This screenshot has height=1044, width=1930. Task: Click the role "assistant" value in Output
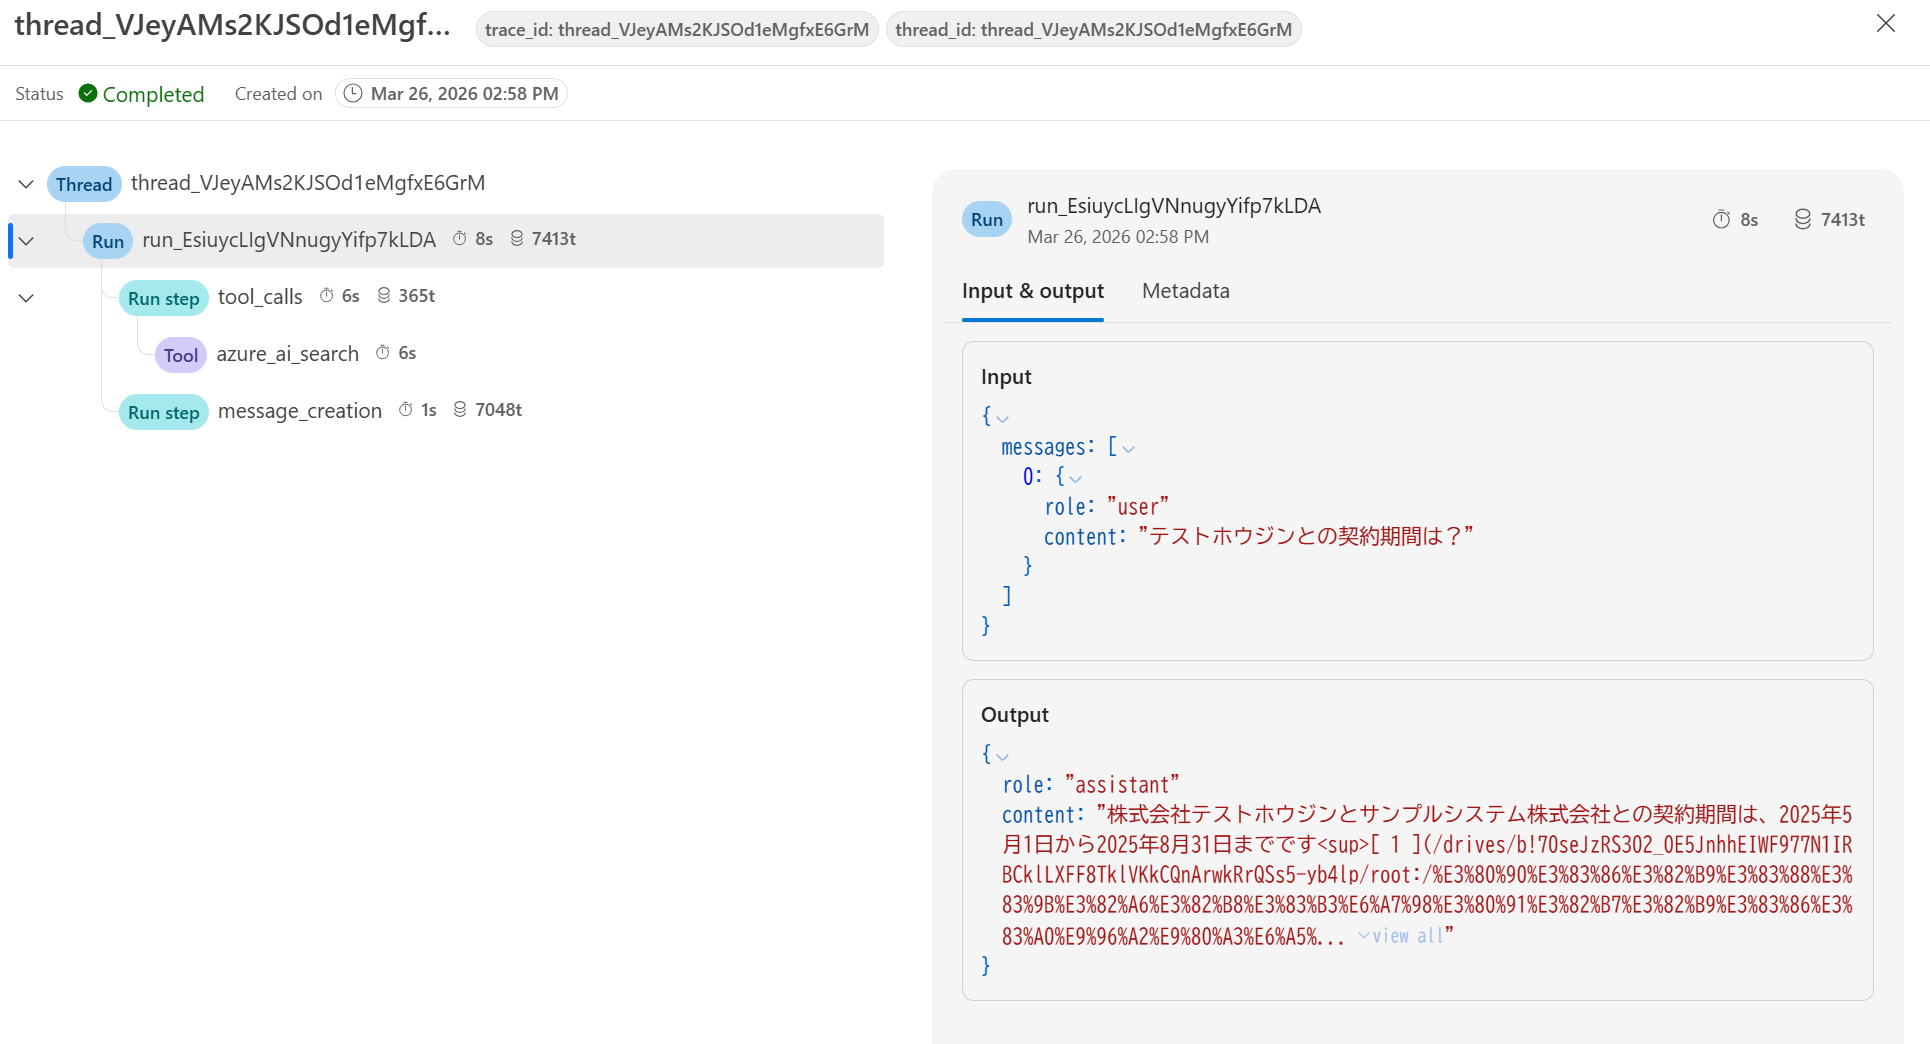point(1122,785)
